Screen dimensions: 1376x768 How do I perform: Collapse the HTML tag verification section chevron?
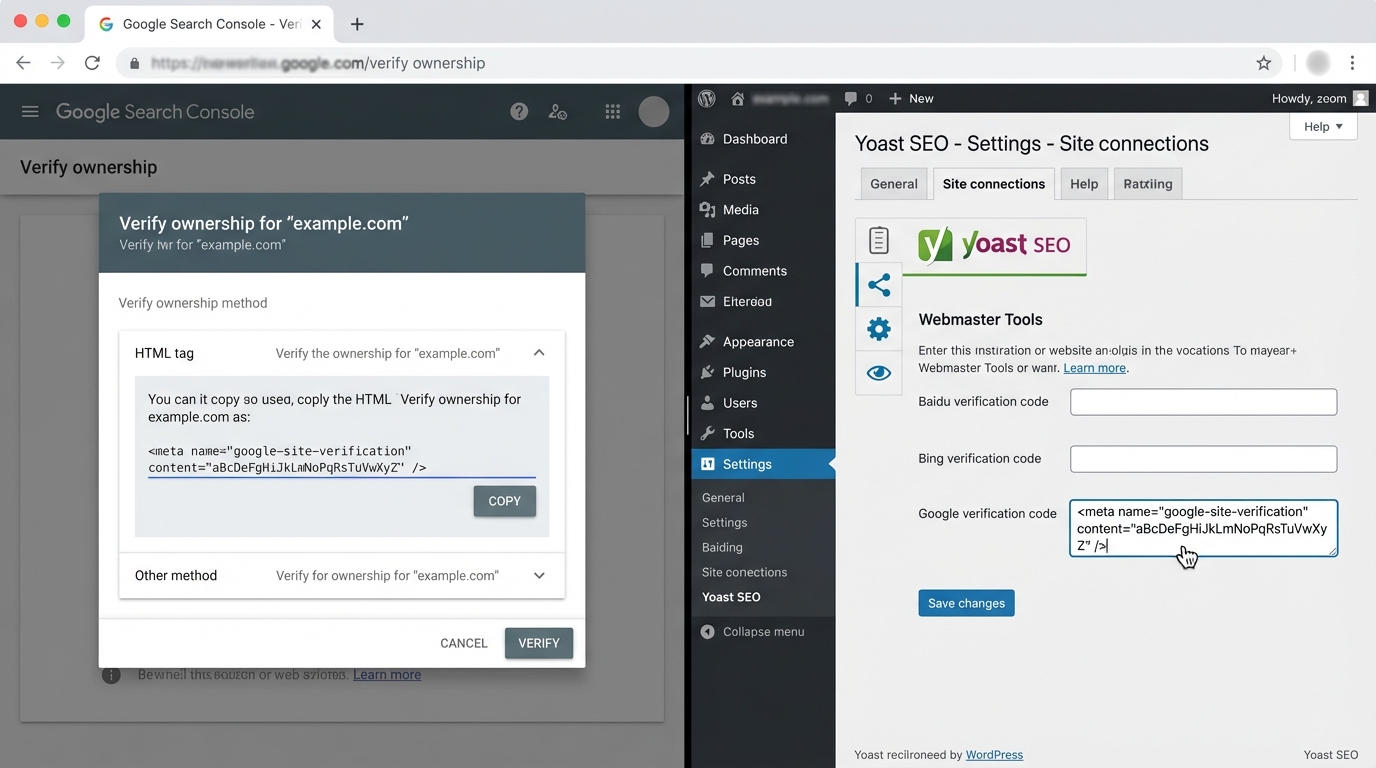point(539,352)
